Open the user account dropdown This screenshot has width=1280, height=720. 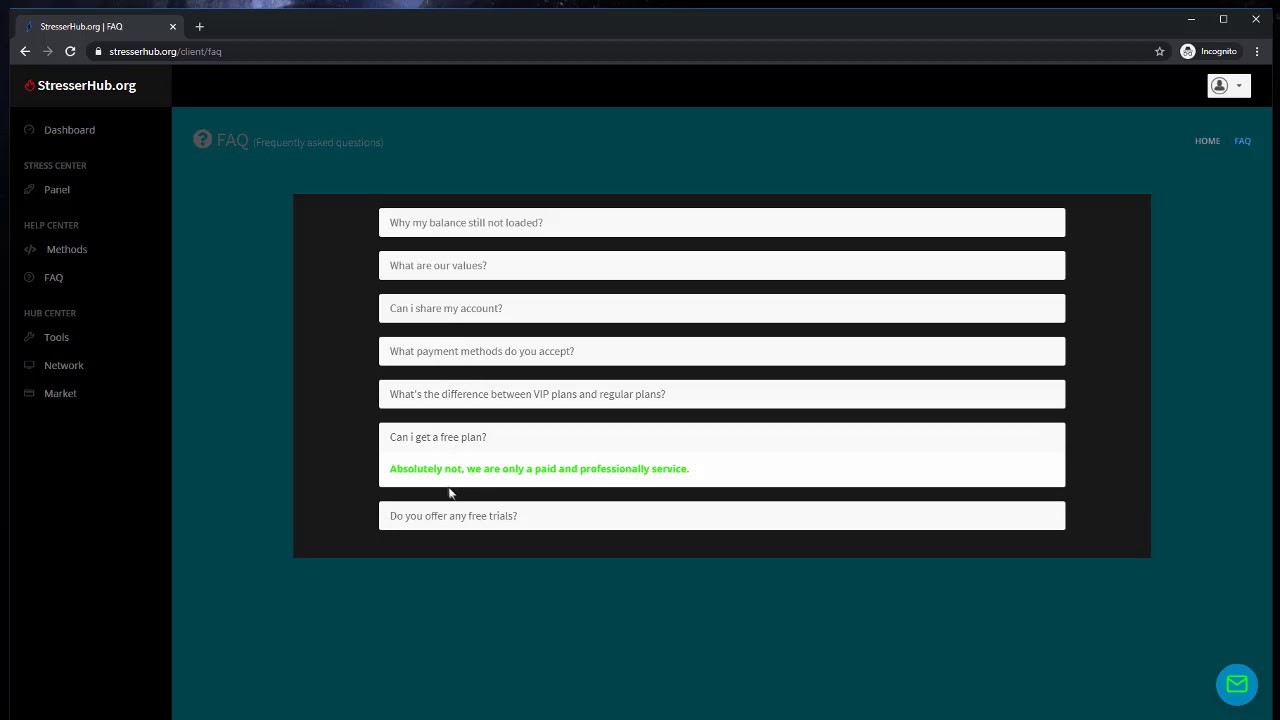(1228, 86)
